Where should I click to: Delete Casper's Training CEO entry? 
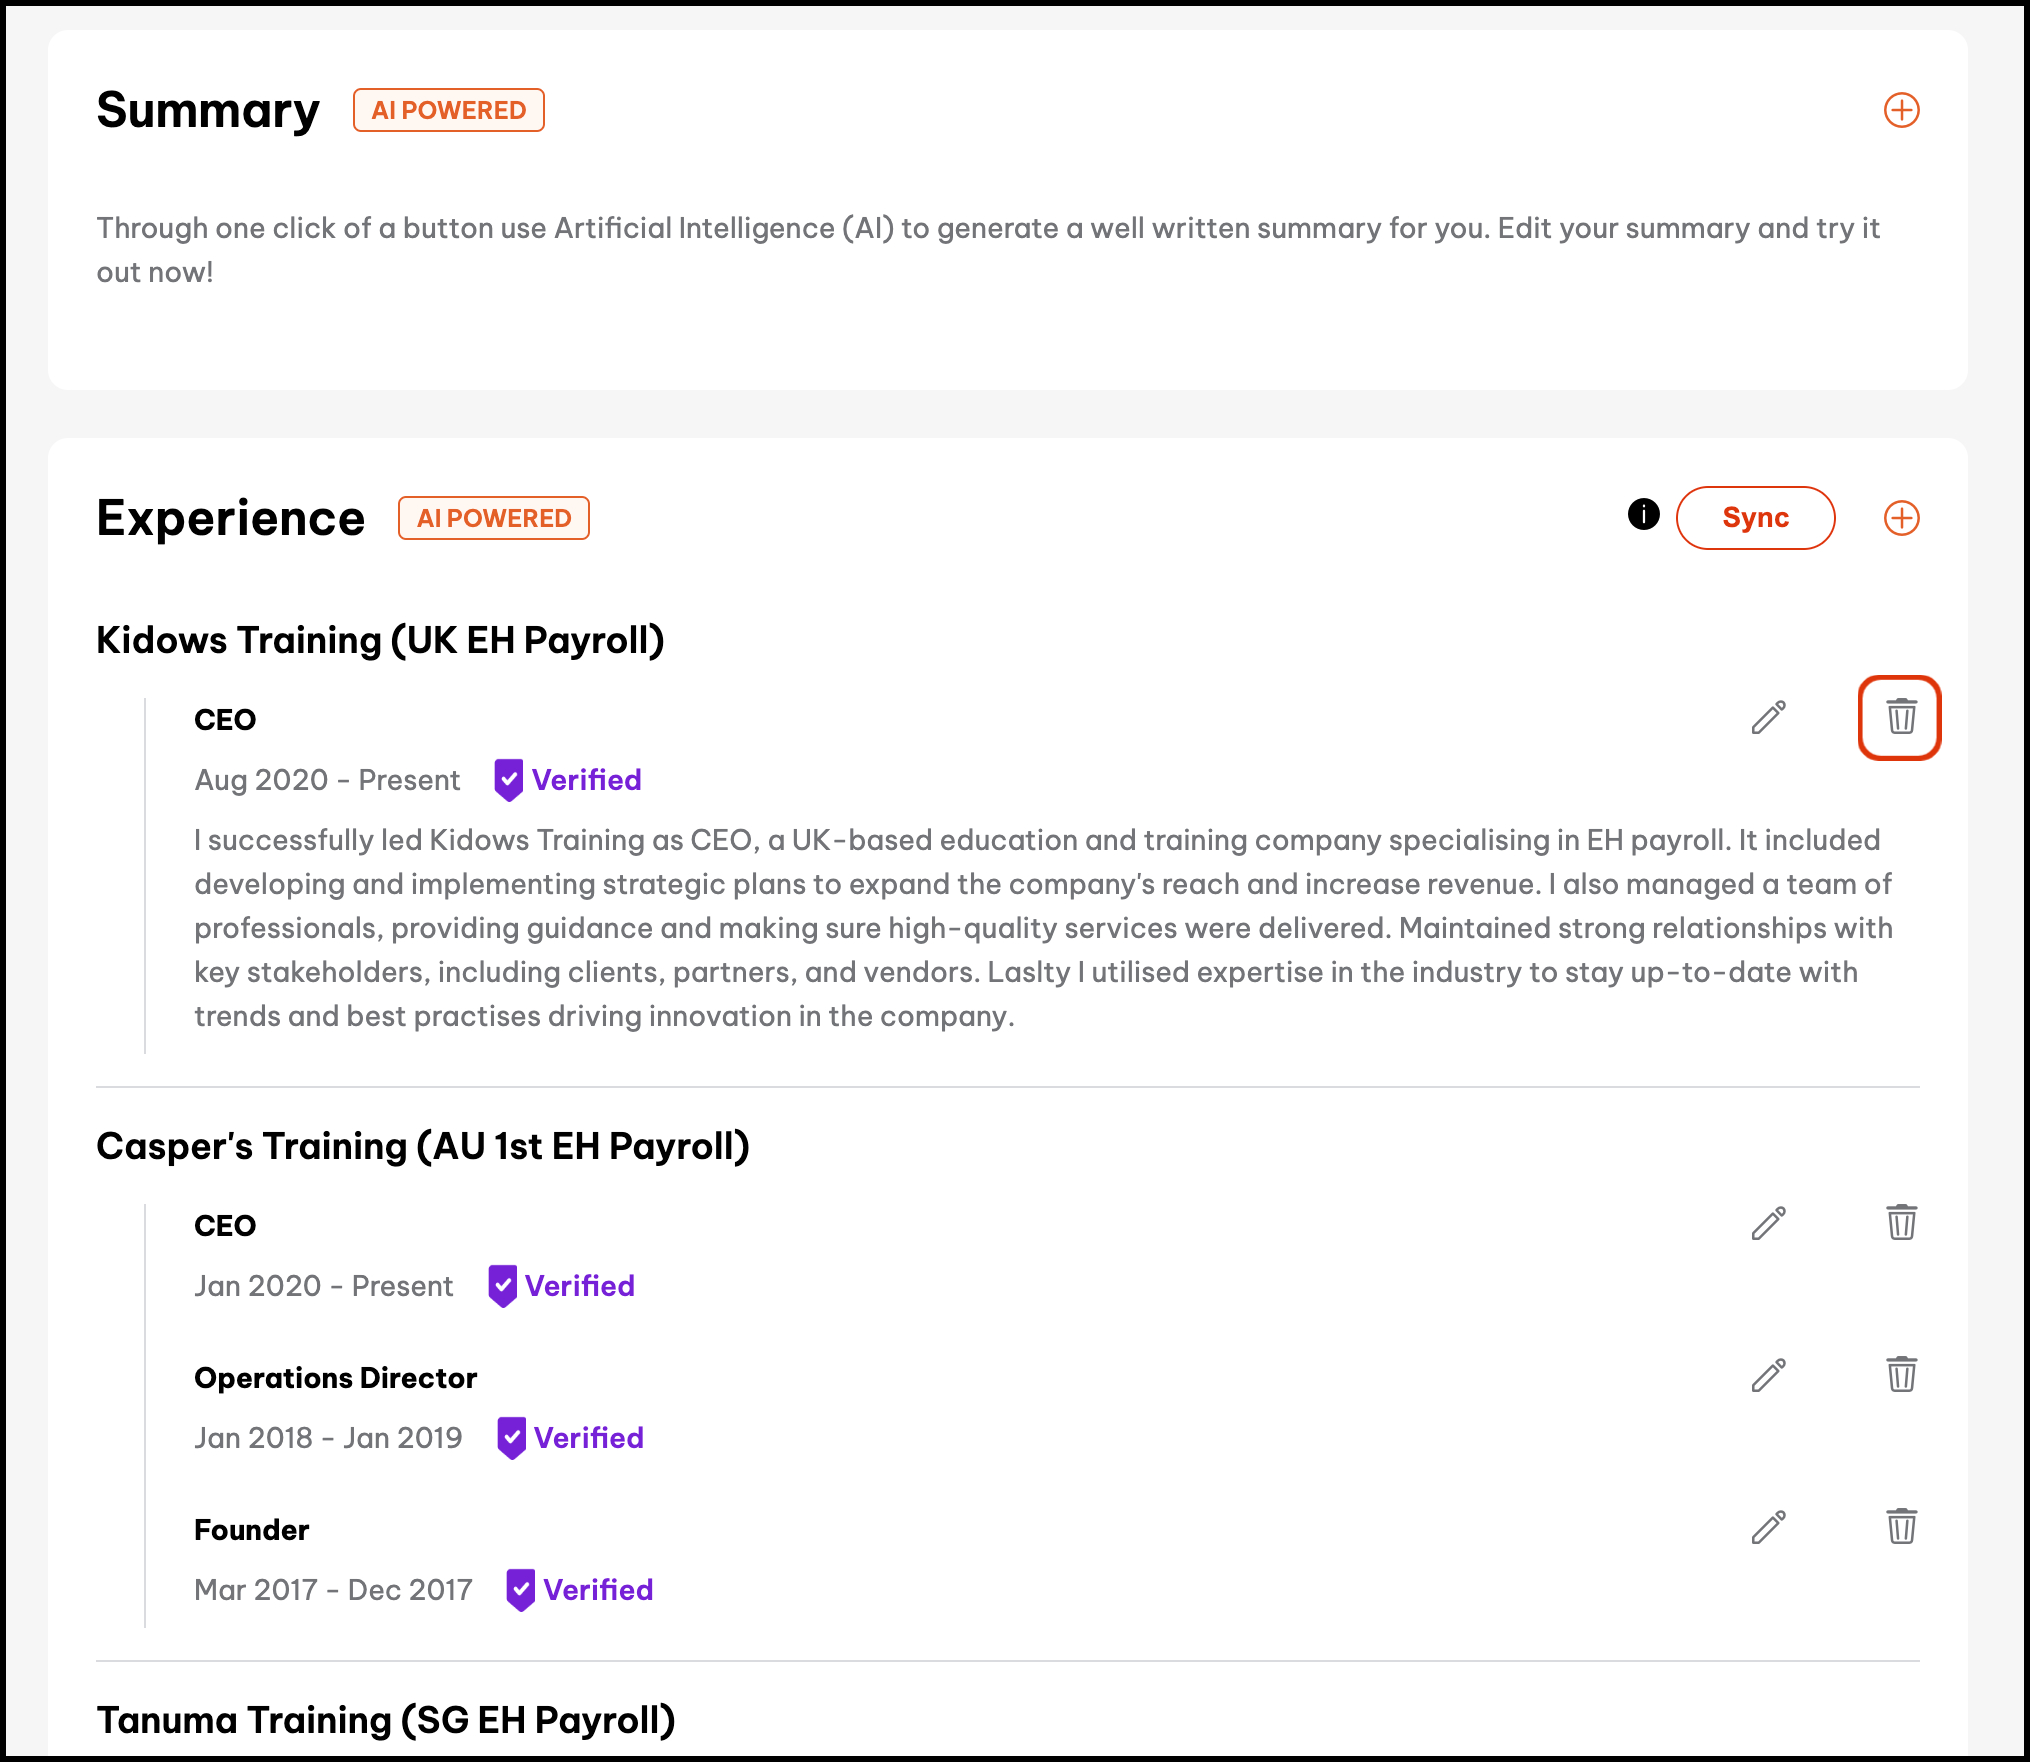pyautogui.click(x=1900, y=1223)
